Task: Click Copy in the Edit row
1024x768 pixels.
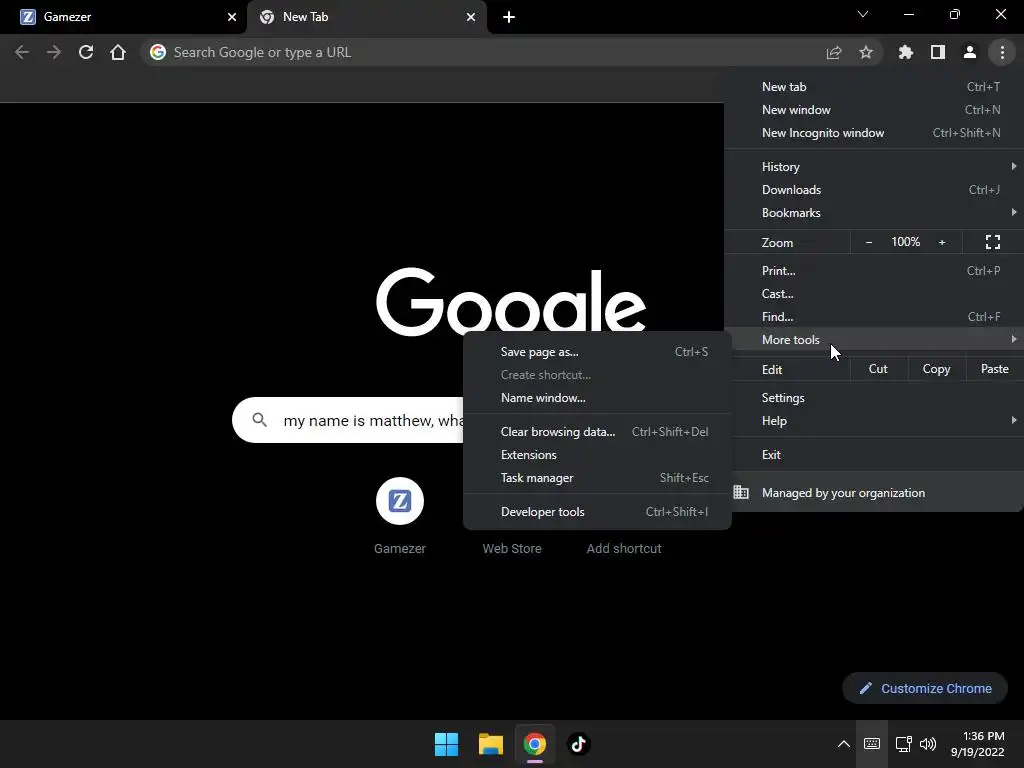Action: coord(936,369)
